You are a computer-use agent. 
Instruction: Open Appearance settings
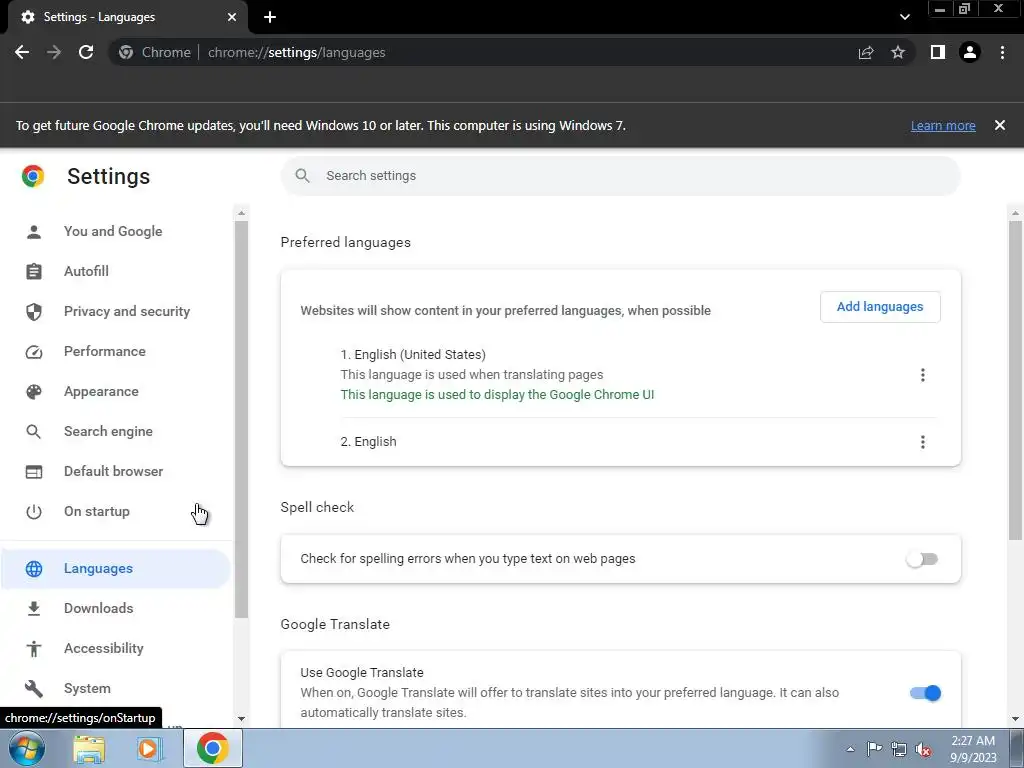click(x=116, y=392)
